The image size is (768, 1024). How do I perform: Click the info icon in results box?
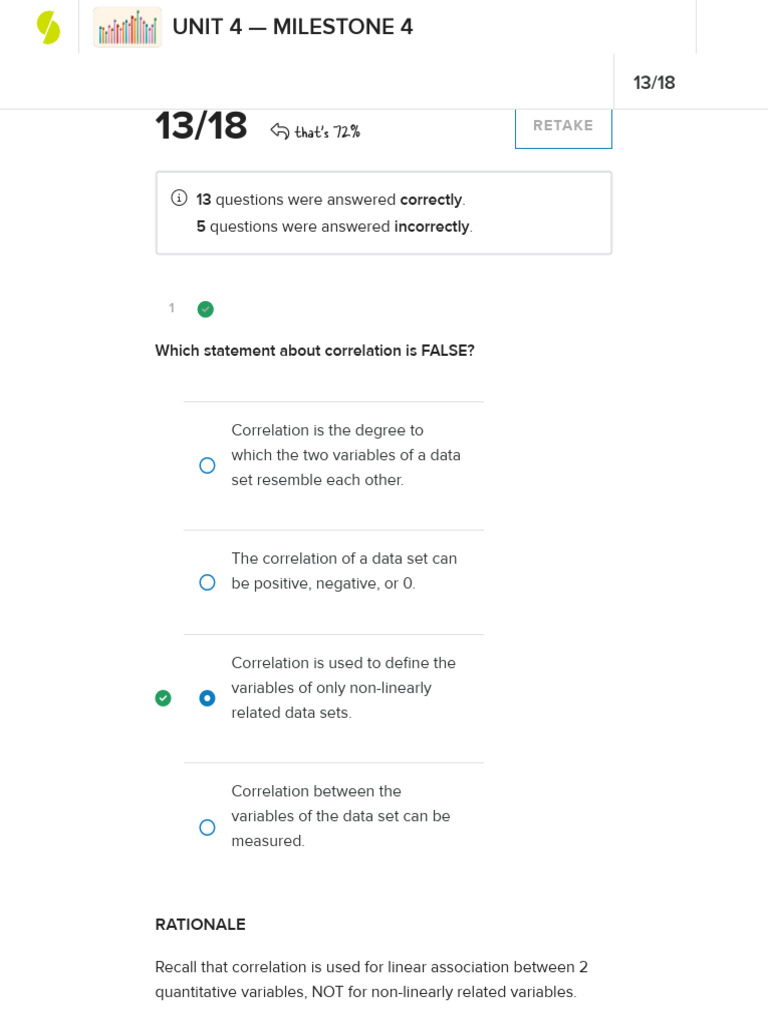click(179, 198)
